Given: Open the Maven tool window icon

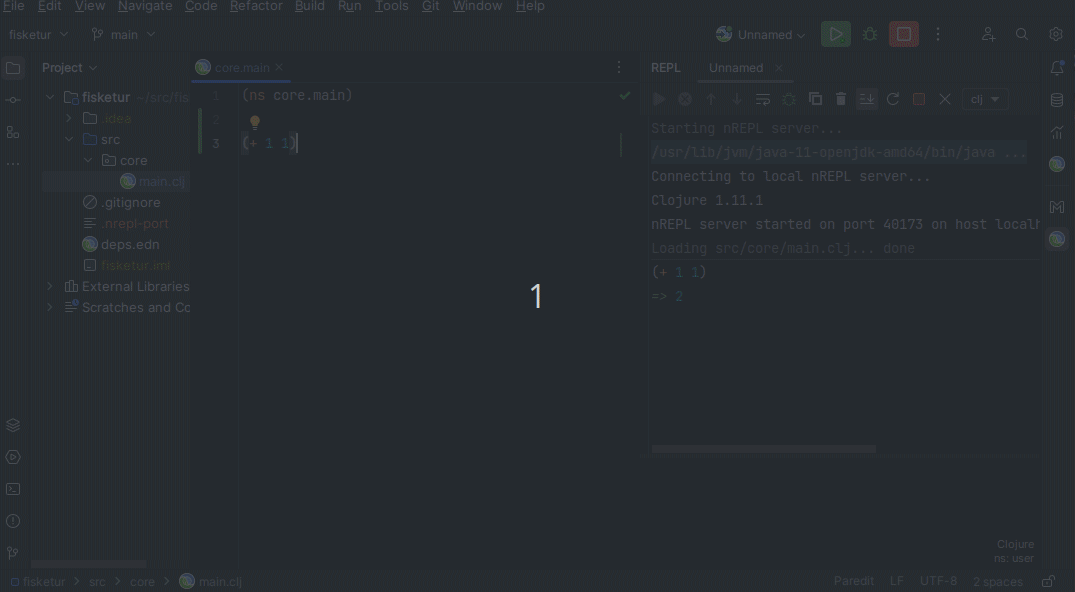Looking at the screenshot, I should tap(1057, 207).
